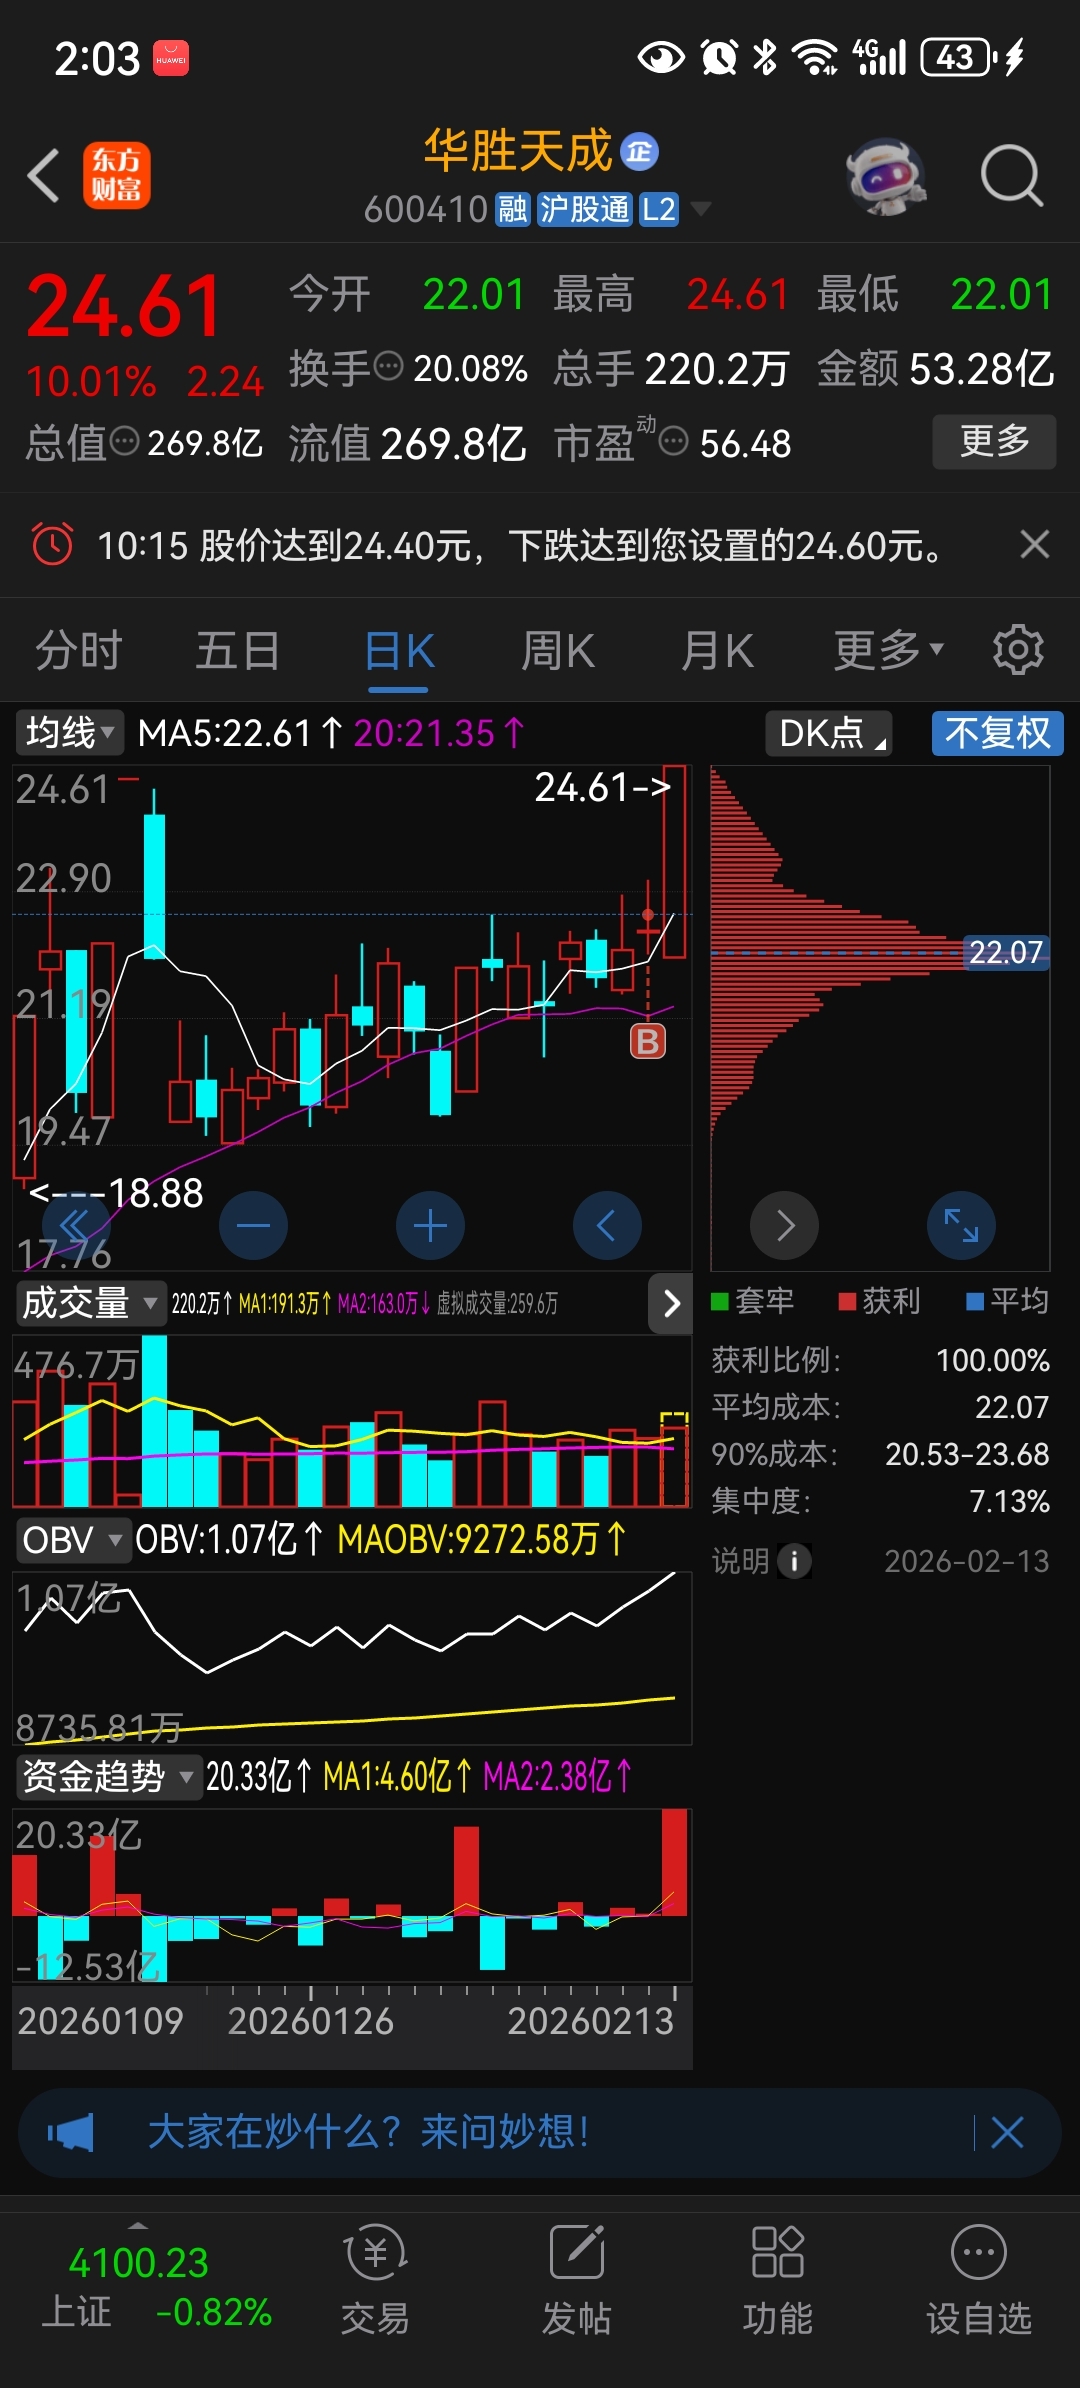Close the 问妙想 banner
This screenshot has width=1080, height=2388.
[x=1007, y=2133]
